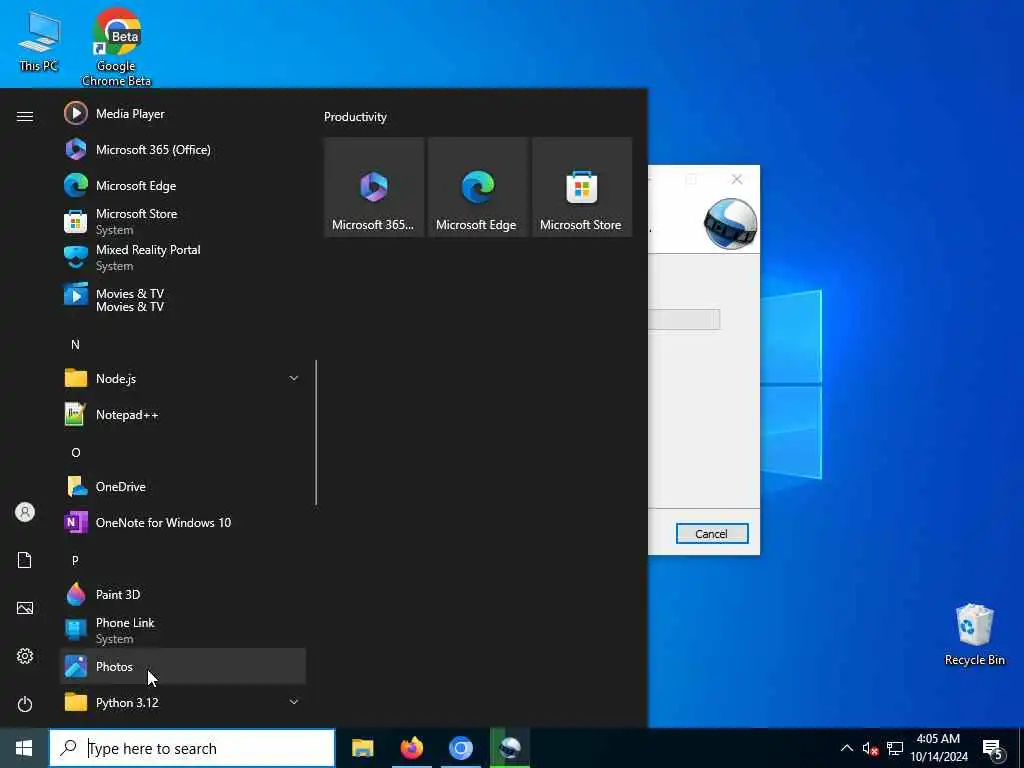The height and width of the screenshot is (768, 1024).
Task: Close the installer dialog window
Action: [x=737, y=179]
